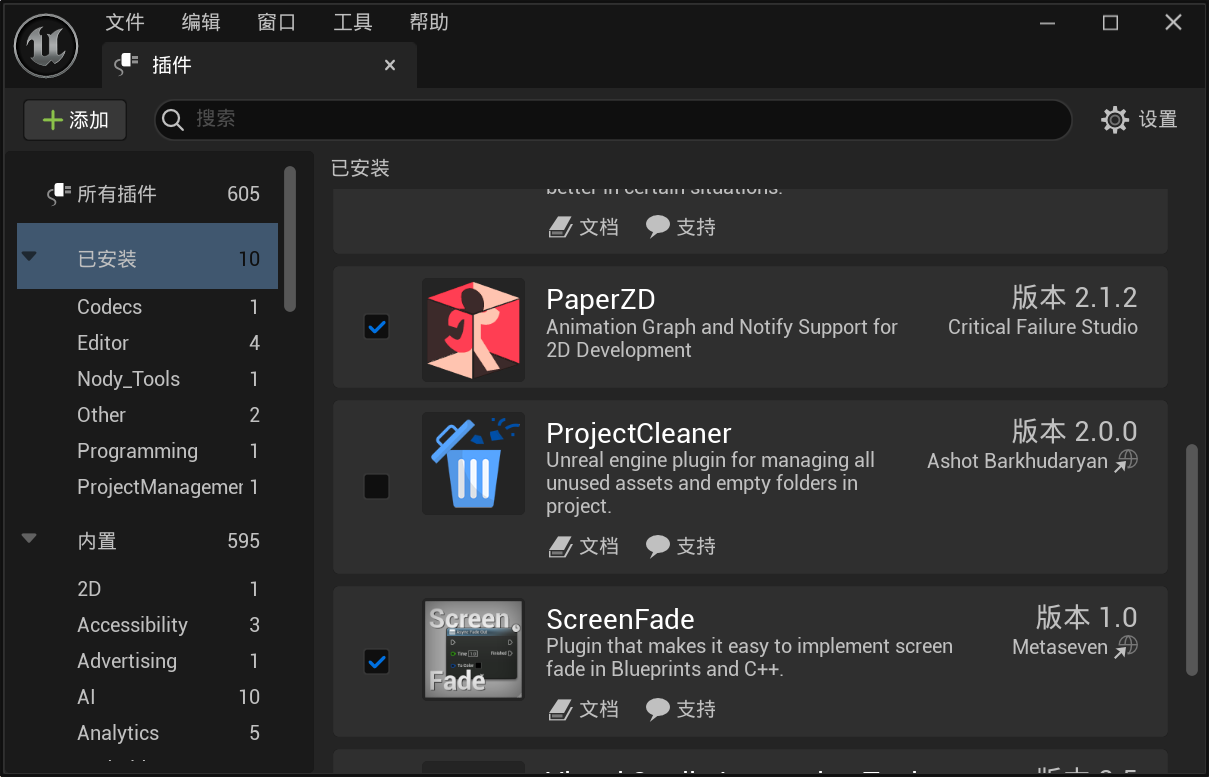Select the Codecs category
Screen dimensions: 1209x777
point(147,307)
